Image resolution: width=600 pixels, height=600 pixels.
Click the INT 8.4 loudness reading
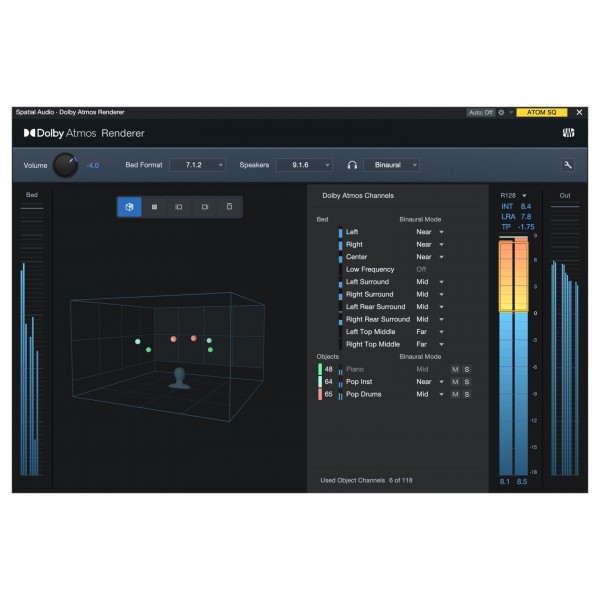pyautogui.click(x=516, y=207)
